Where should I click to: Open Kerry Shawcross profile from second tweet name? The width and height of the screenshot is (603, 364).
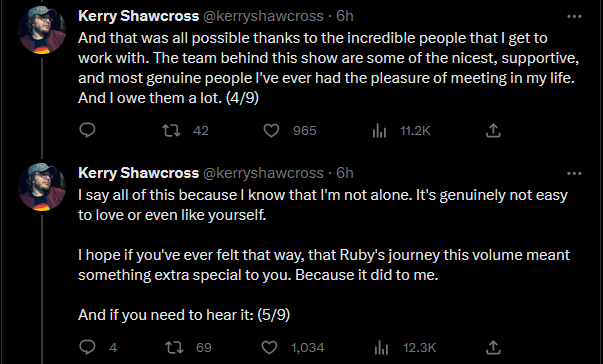[x=138, y=173]
